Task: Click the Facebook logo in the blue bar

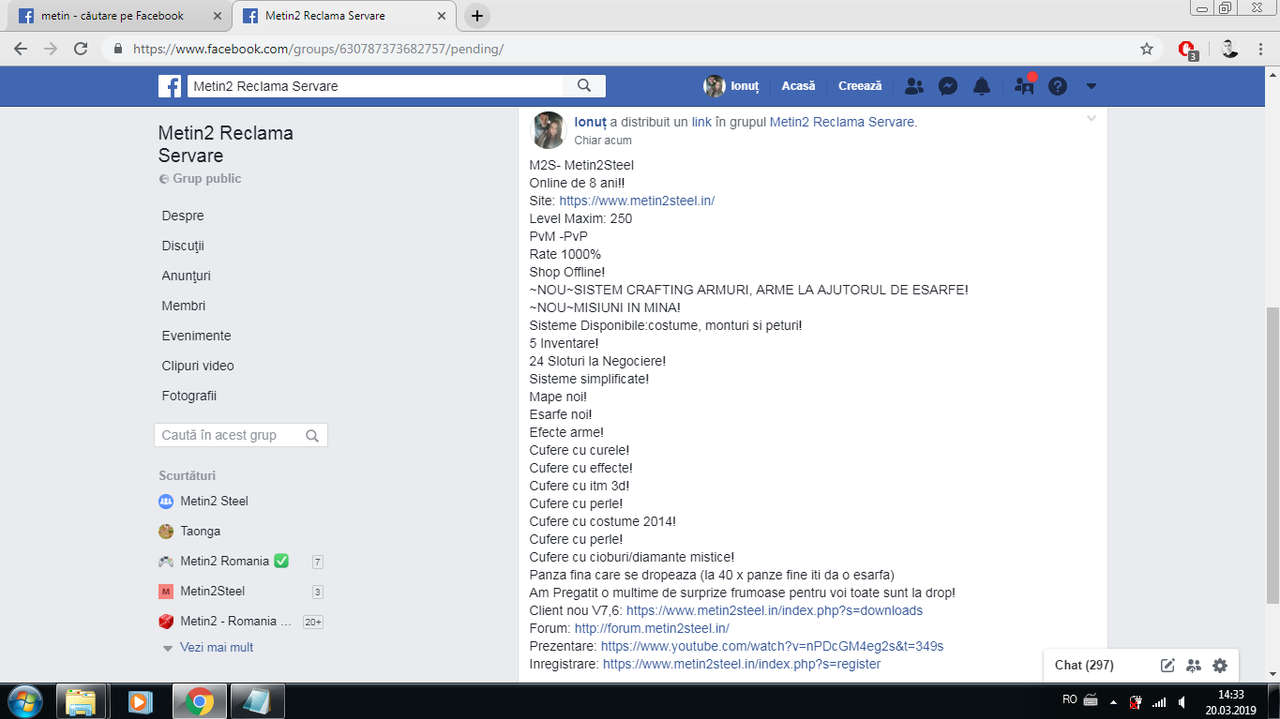Action: [169, 86]
